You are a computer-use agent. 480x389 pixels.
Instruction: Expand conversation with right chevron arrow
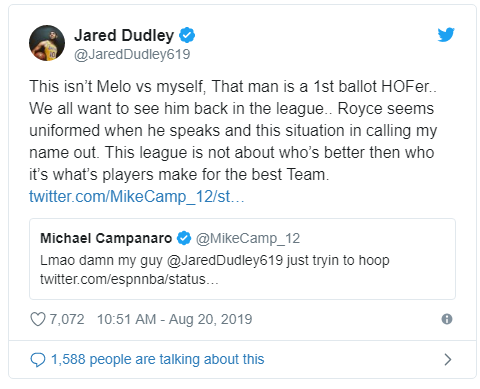coord(448,359)
